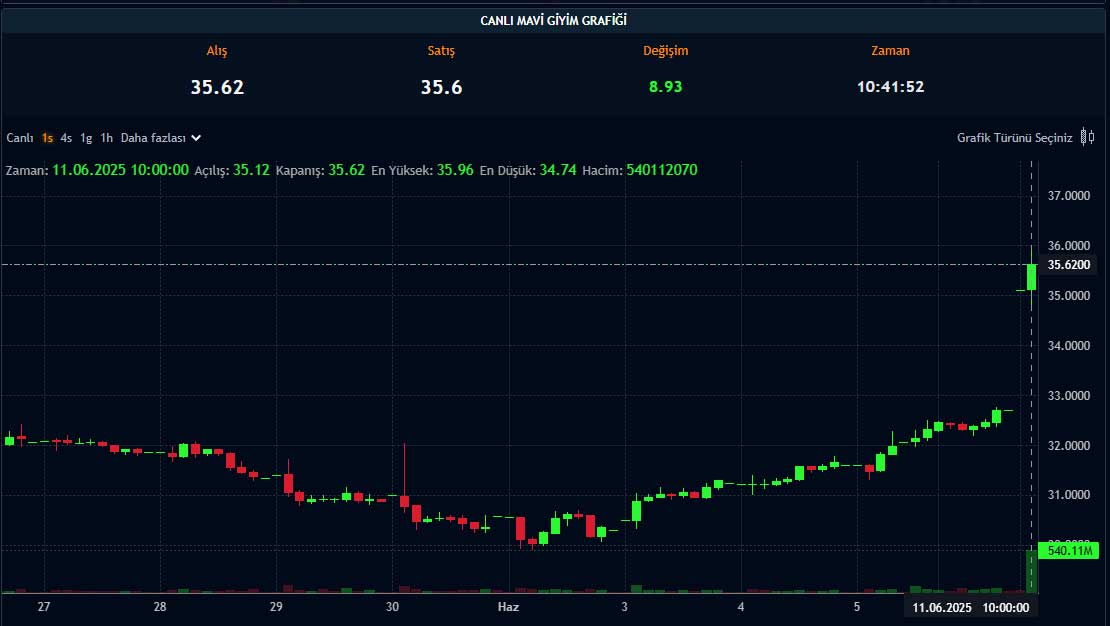1110x626 pixels.
Task: Click the Kapanış value 35.62
Action: pyautogui.click(x=346, y=170)
